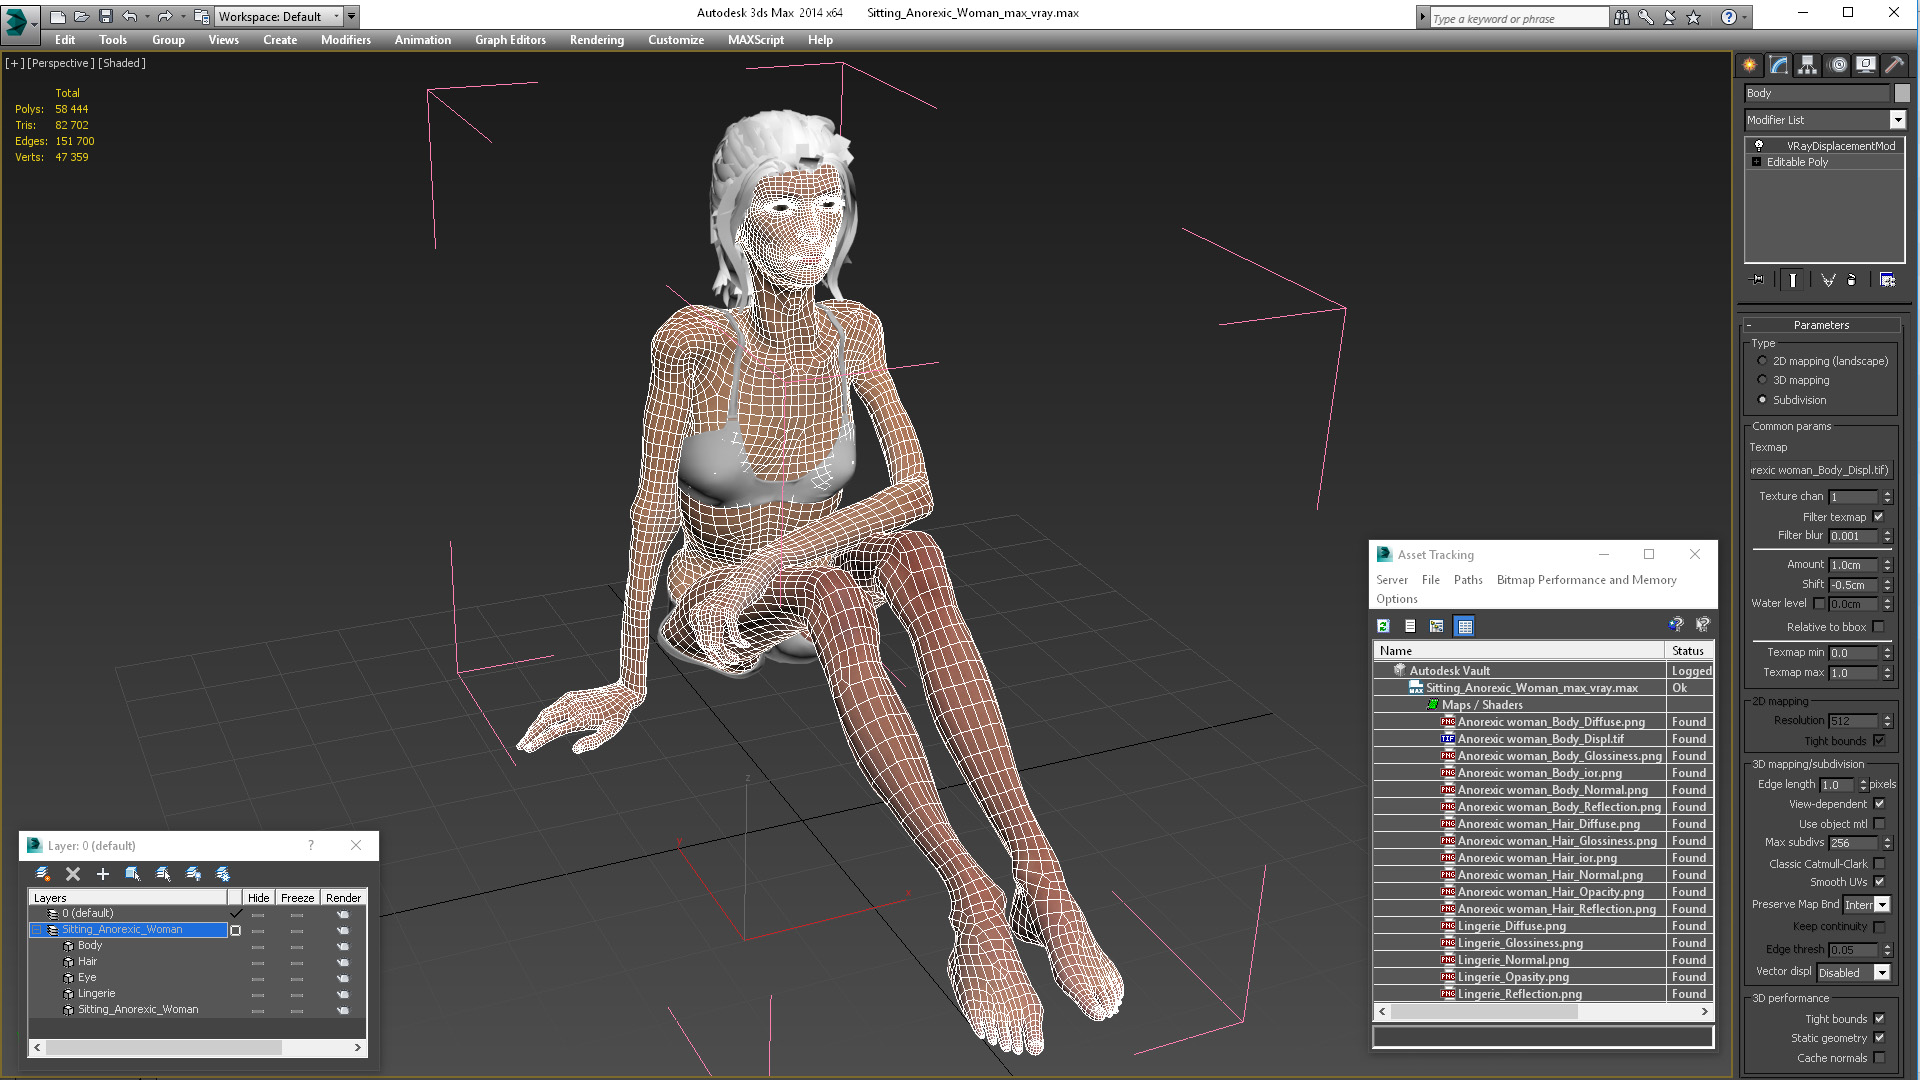The width and height of the screenshot is (1920, 1080).
Task: Click Create New Layer icon in Layer window
Action: coord(43,874)
